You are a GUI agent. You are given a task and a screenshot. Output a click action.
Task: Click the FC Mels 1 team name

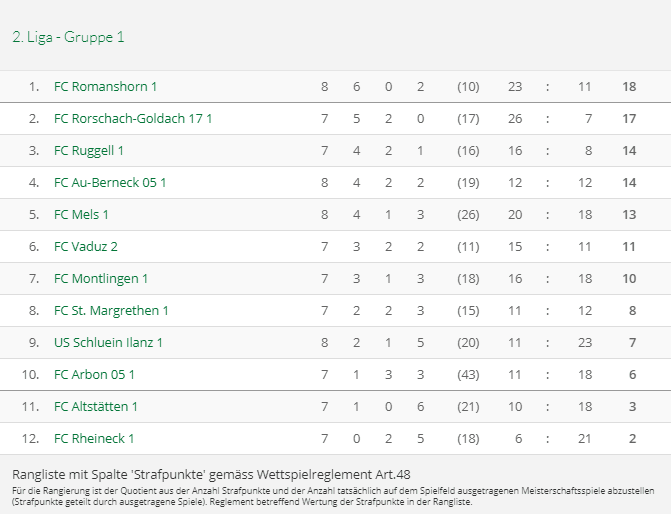click(82, 215)
